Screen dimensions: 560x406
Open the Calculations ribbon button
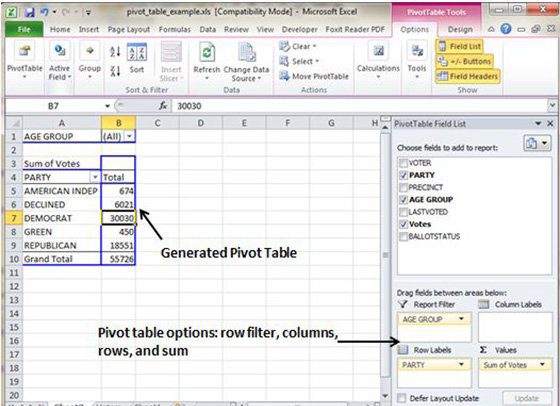[x=378, y=61]
